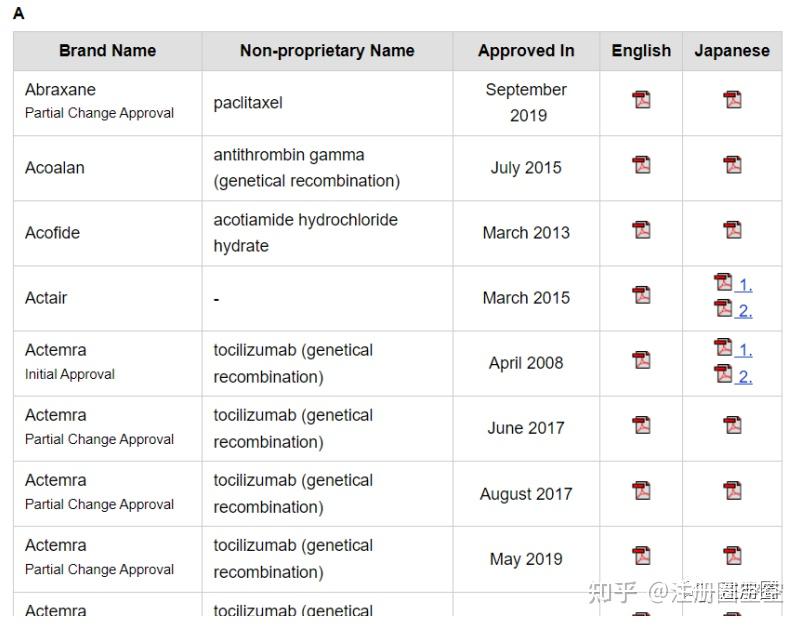Open Actair English PDF icon
Viewport: 804px width, 625px height.
click(x=641, y=295)
